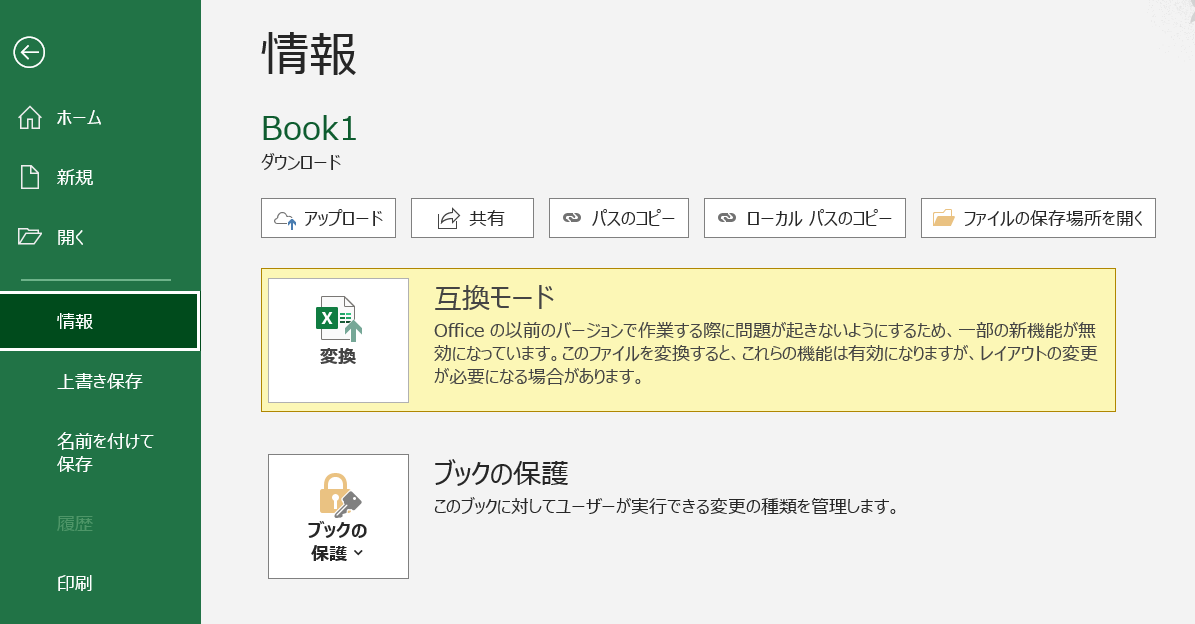Viewport: 1195px width, 624px height.
Task: Select 上書き保存 in the sidebar
Action: [99, 381]
